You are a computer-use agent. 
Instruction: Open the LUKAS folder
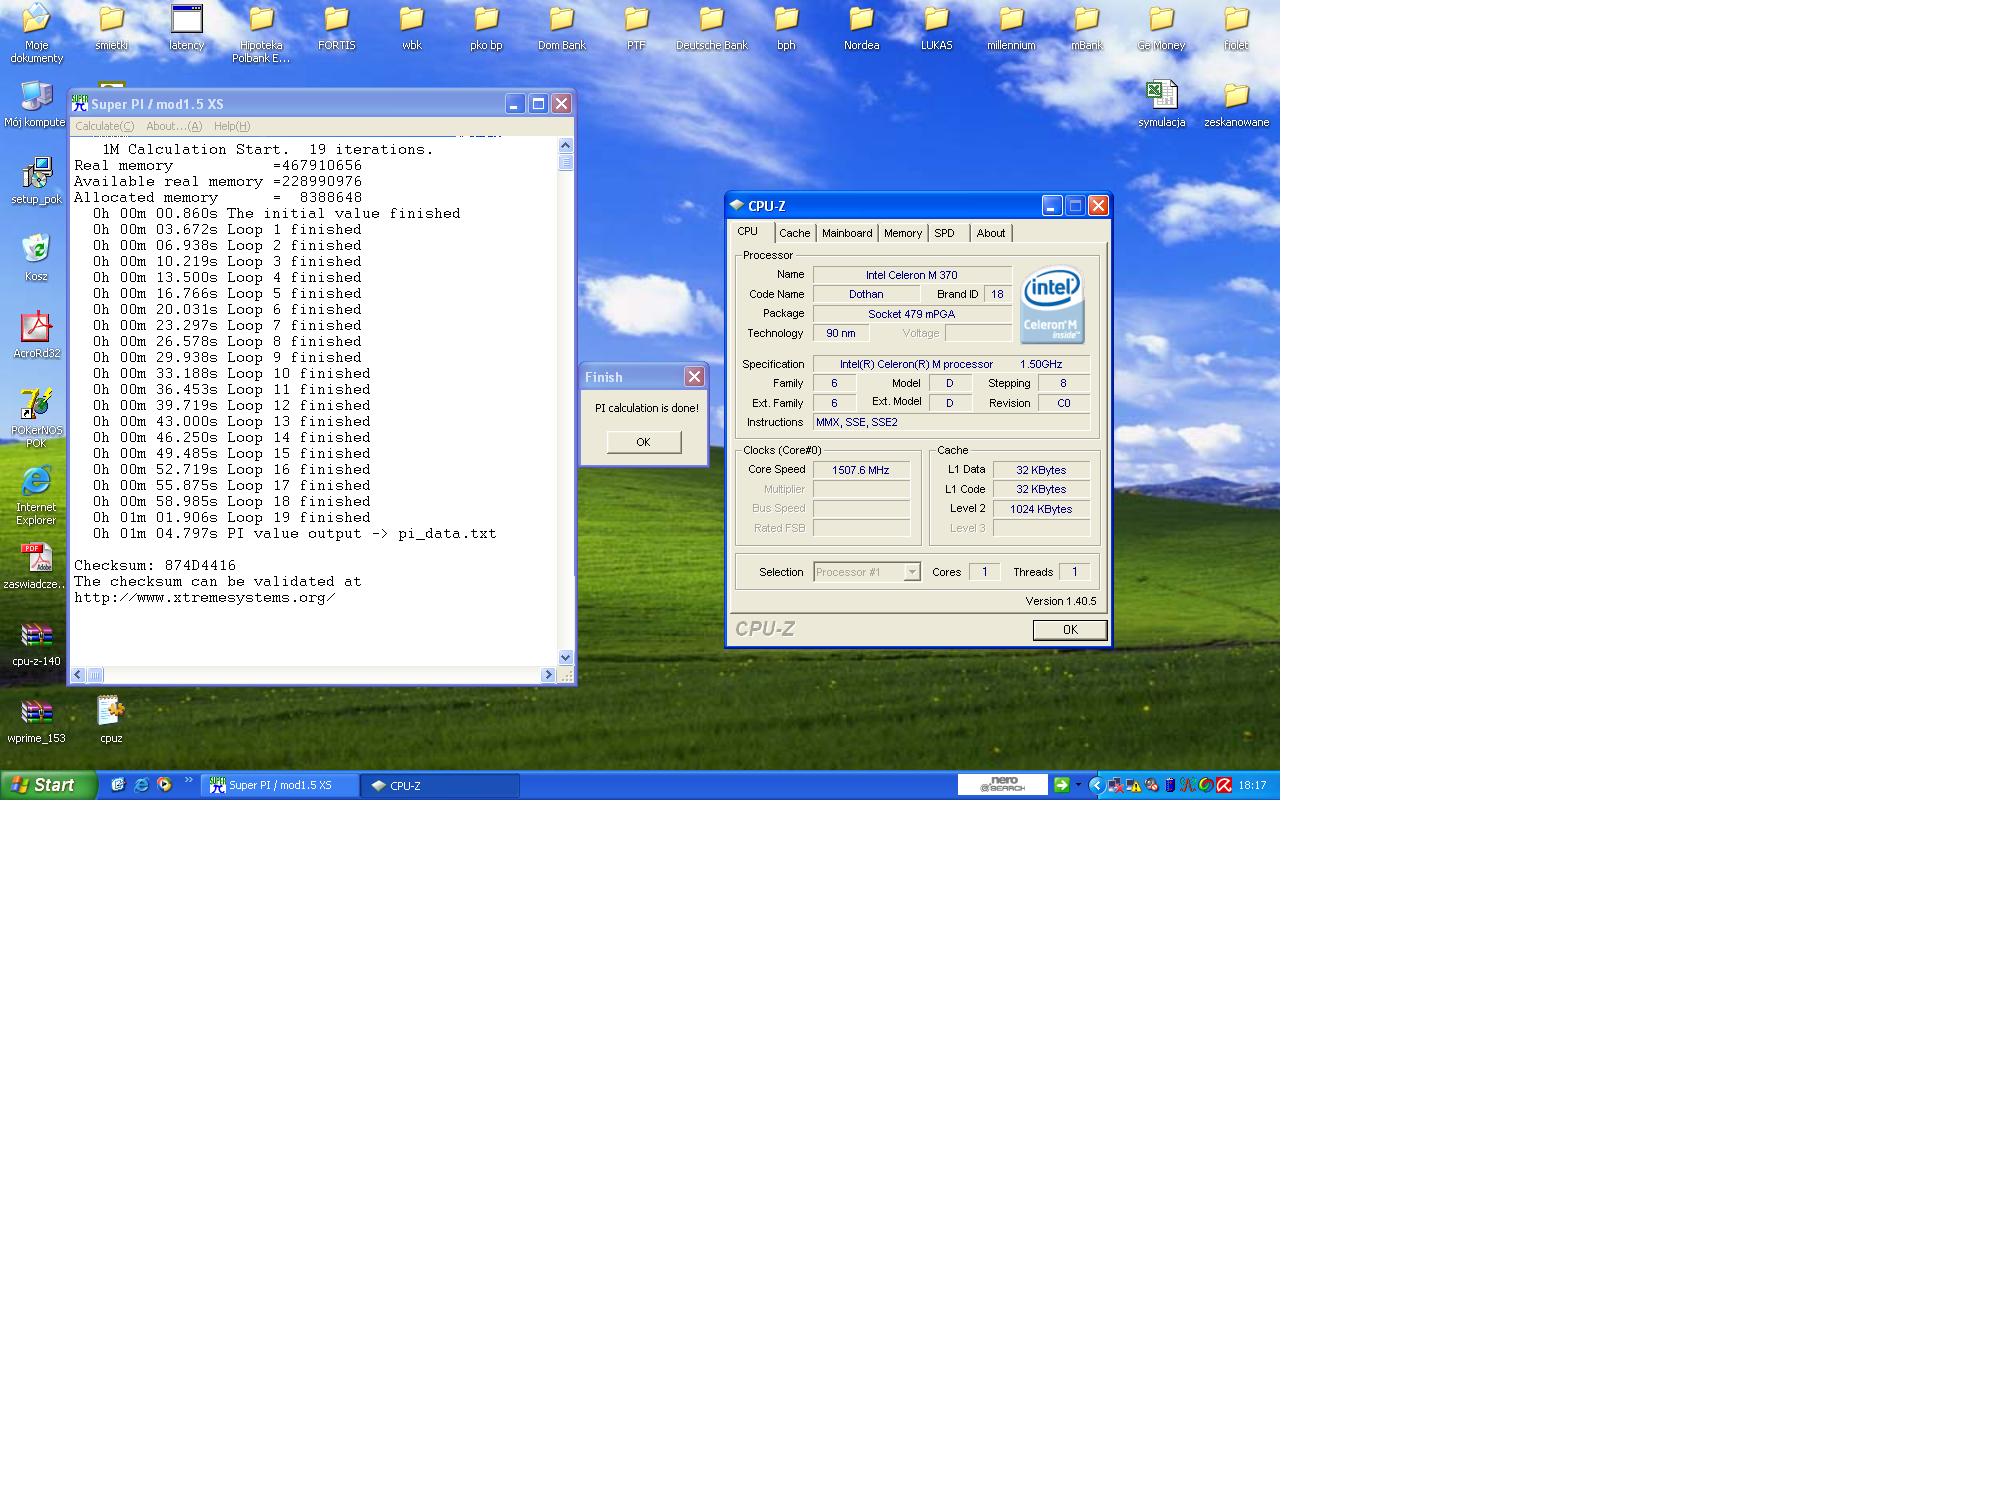[x=937, y=28]
